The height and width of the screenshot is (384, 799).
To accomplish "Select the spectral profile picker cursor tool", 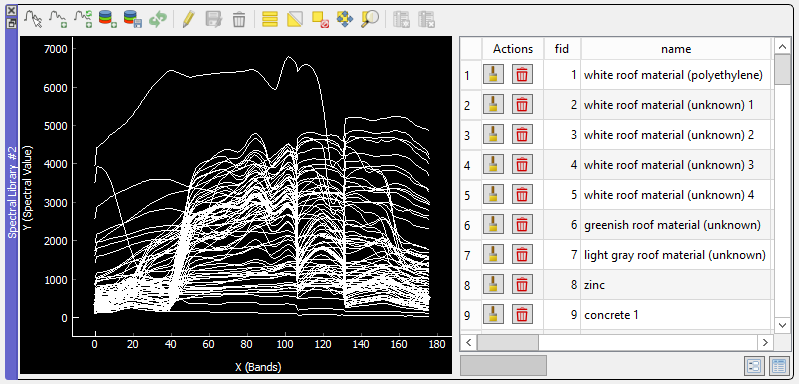I will tap(34, 19).
